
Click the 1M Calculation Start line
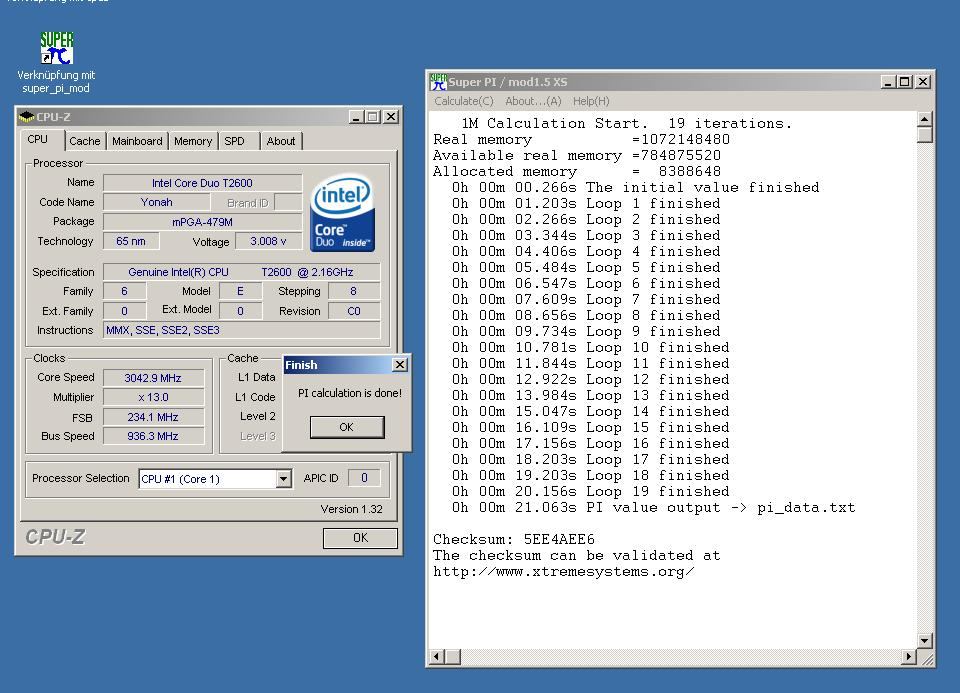click(627, 124)
